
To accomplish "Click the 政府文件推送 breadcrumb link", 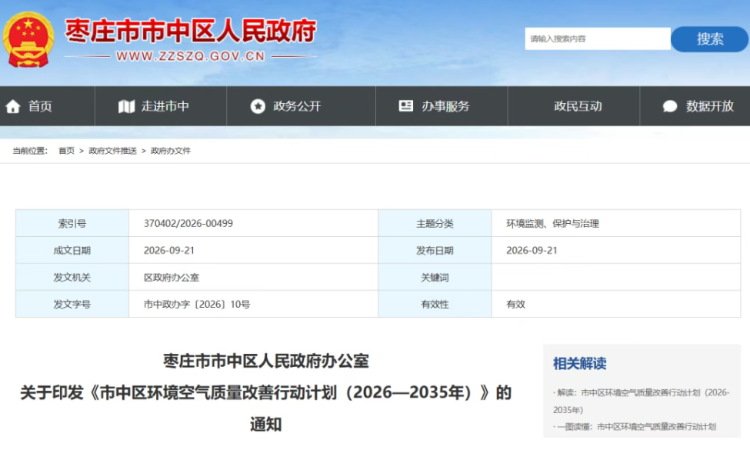I will click(113, 151).
